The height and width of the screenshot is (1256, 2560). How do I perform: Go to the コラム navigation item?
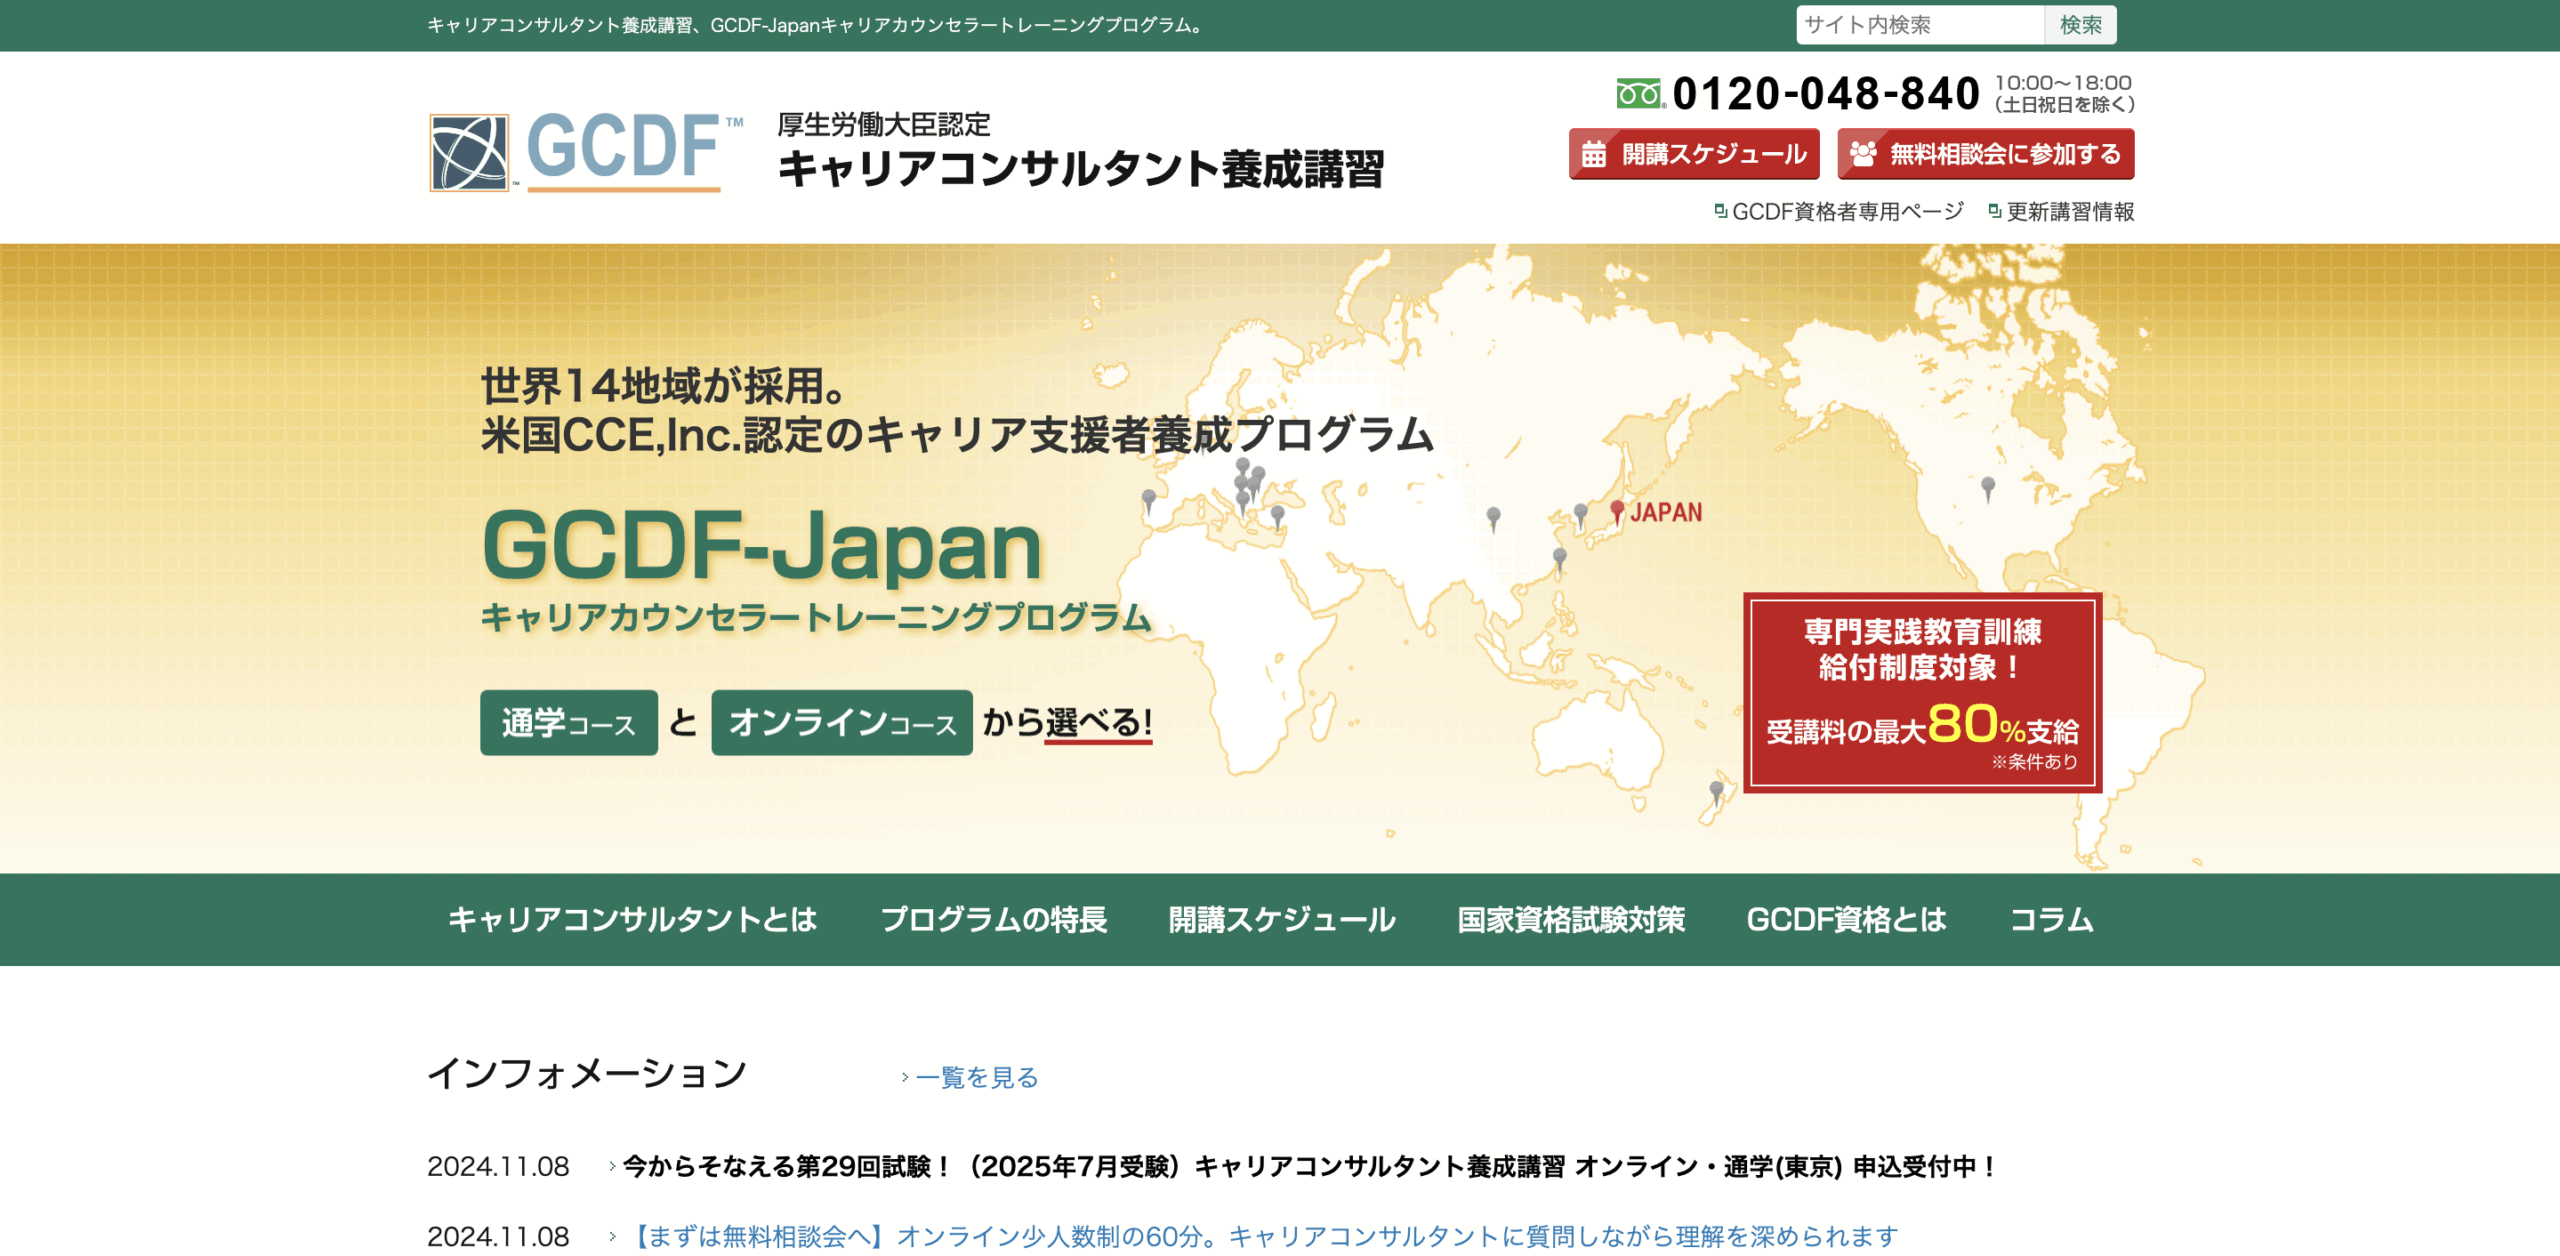click(x=2051, y=919)
